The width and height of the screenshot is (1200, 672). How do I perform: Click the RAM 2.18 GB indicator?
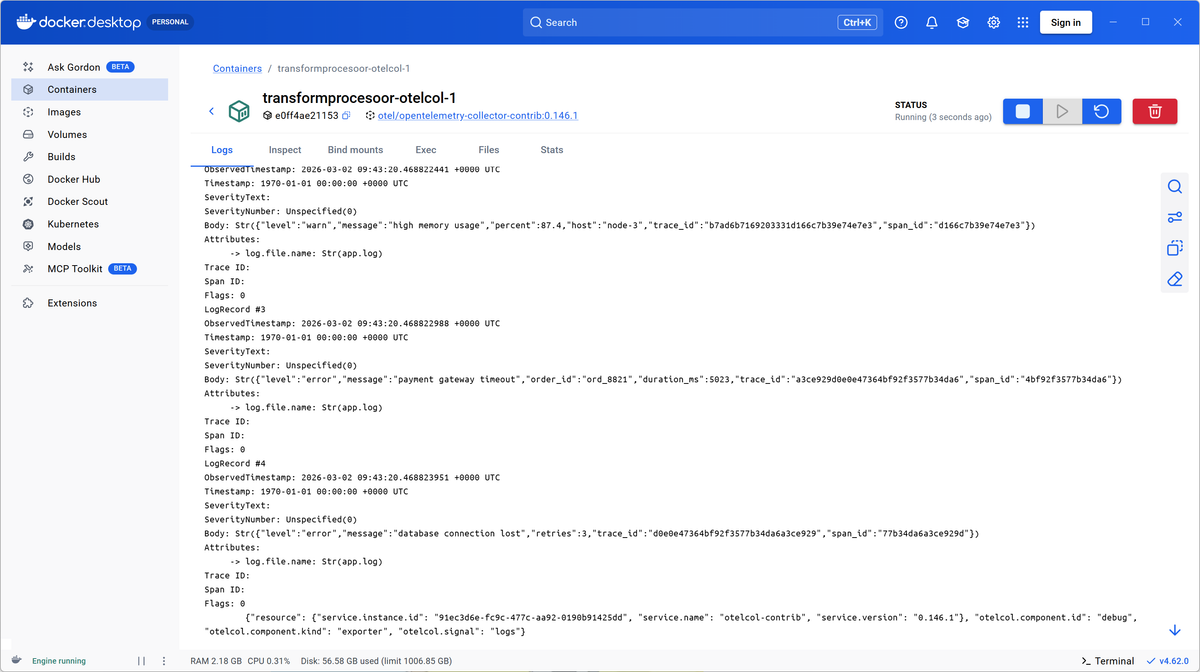click(216, 661)
